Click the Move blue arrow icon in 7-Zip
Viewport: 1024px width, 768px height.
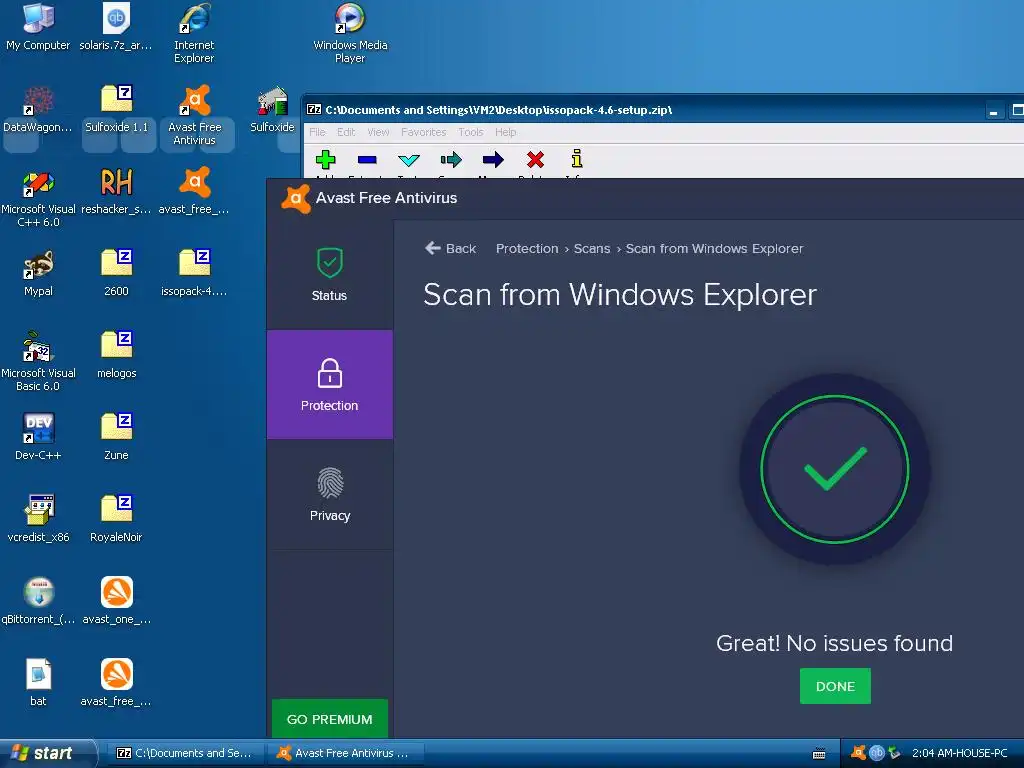point(493,159)
